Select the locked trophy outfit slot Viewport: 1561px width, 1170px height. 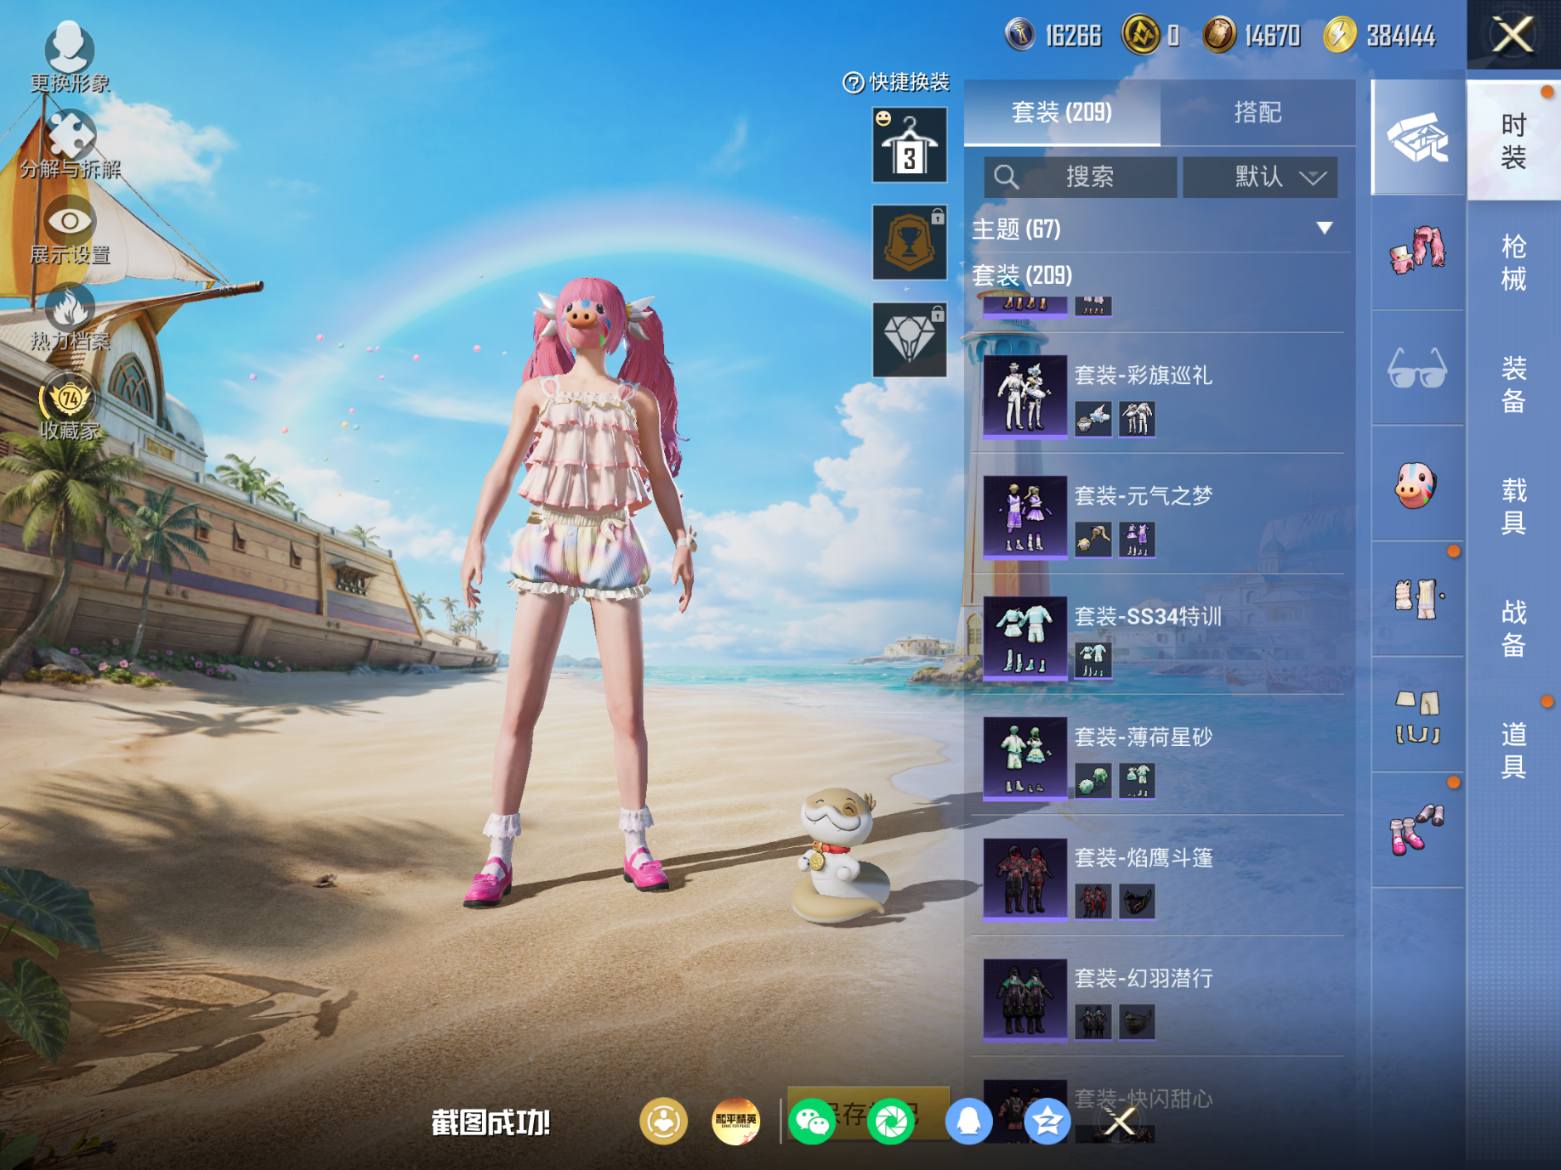[x=909, y=242]
